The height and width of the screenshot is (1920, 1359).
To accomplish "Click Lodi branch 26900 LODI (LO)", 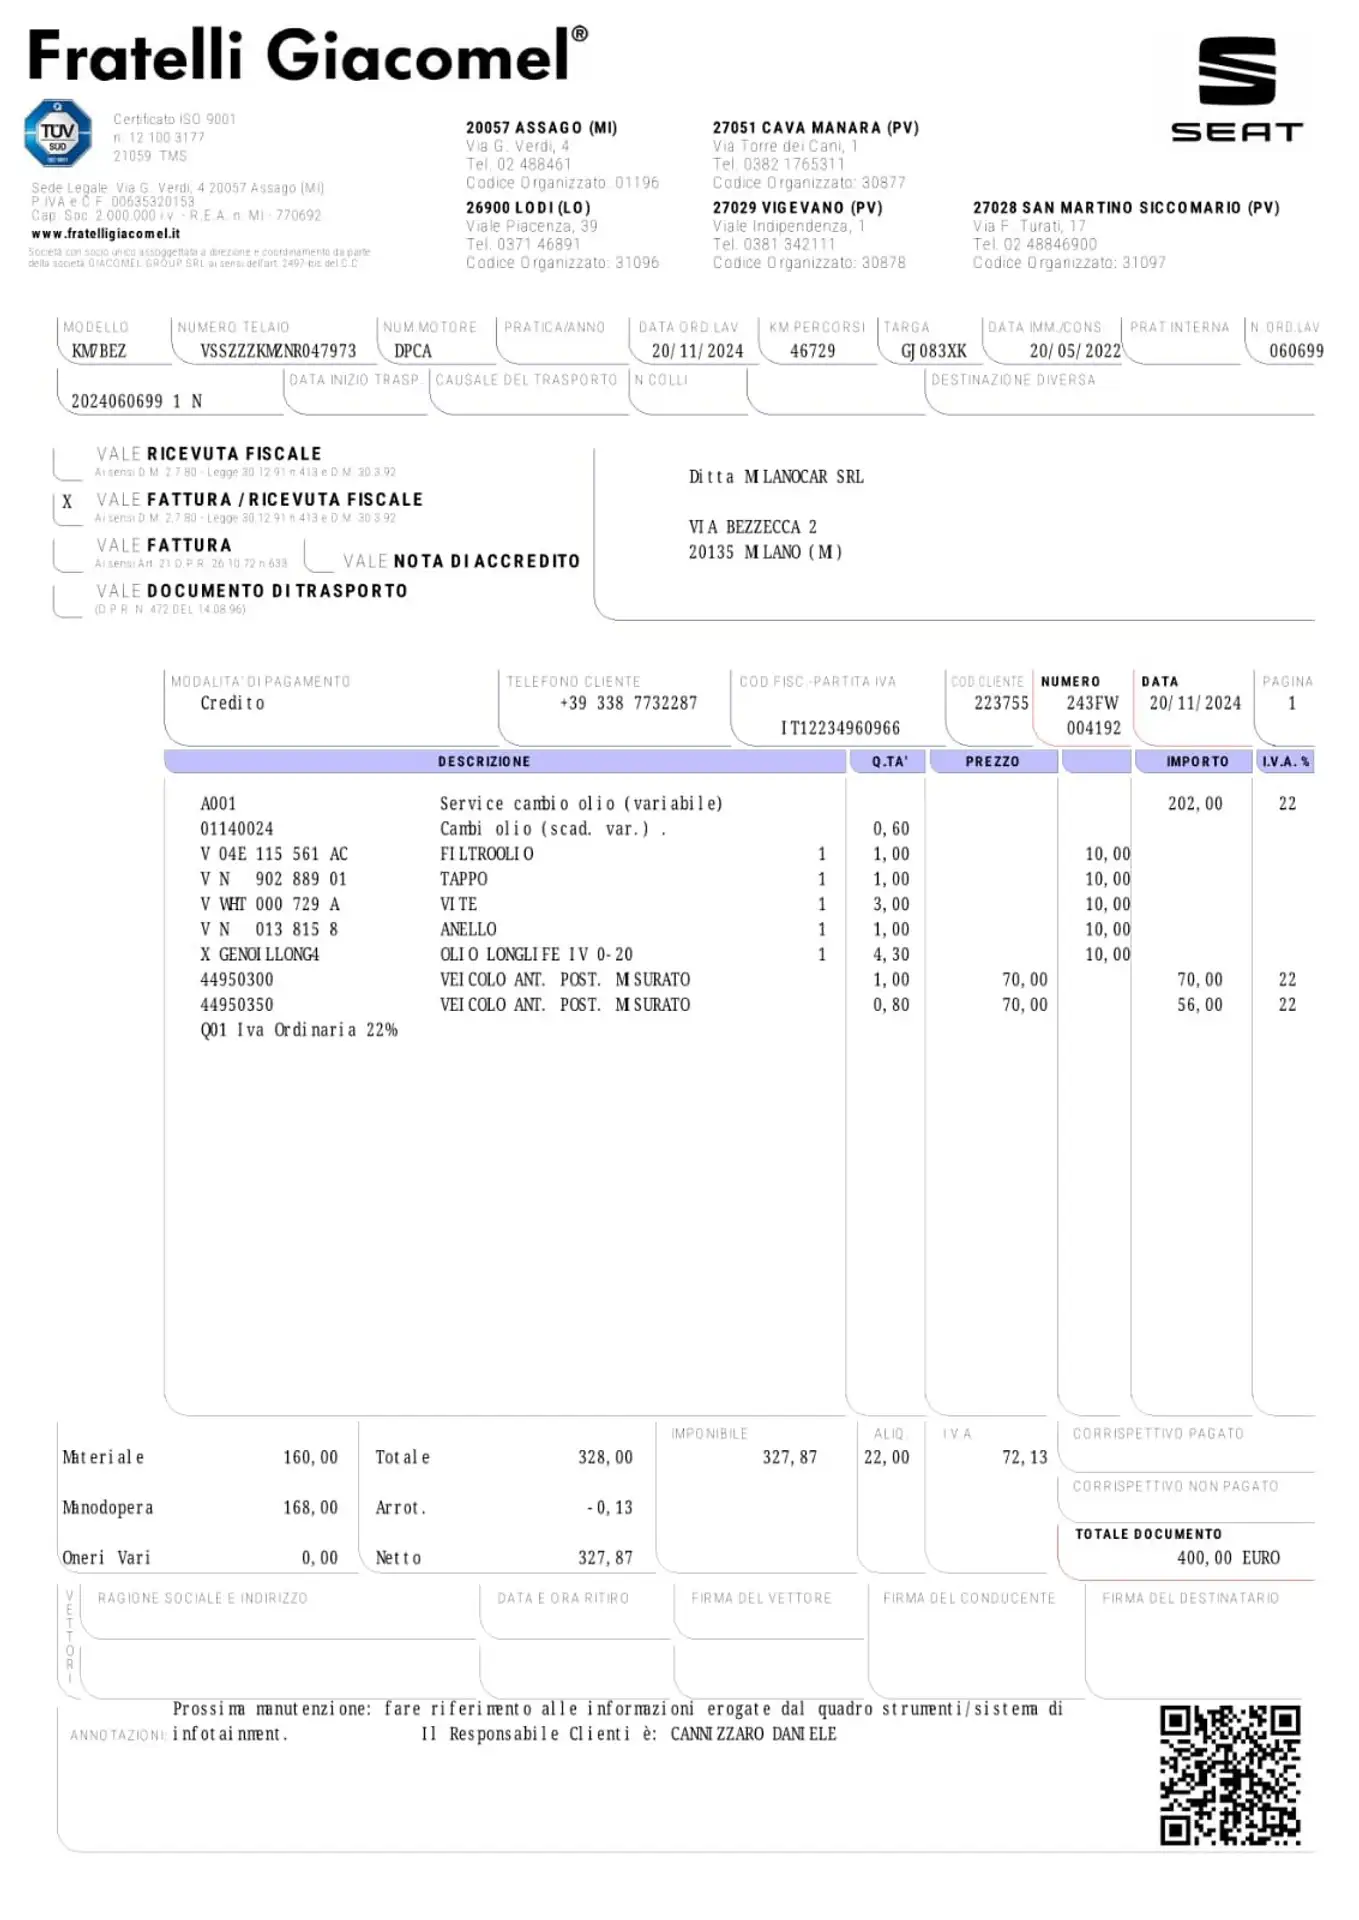I will click(x=528, y=208).
